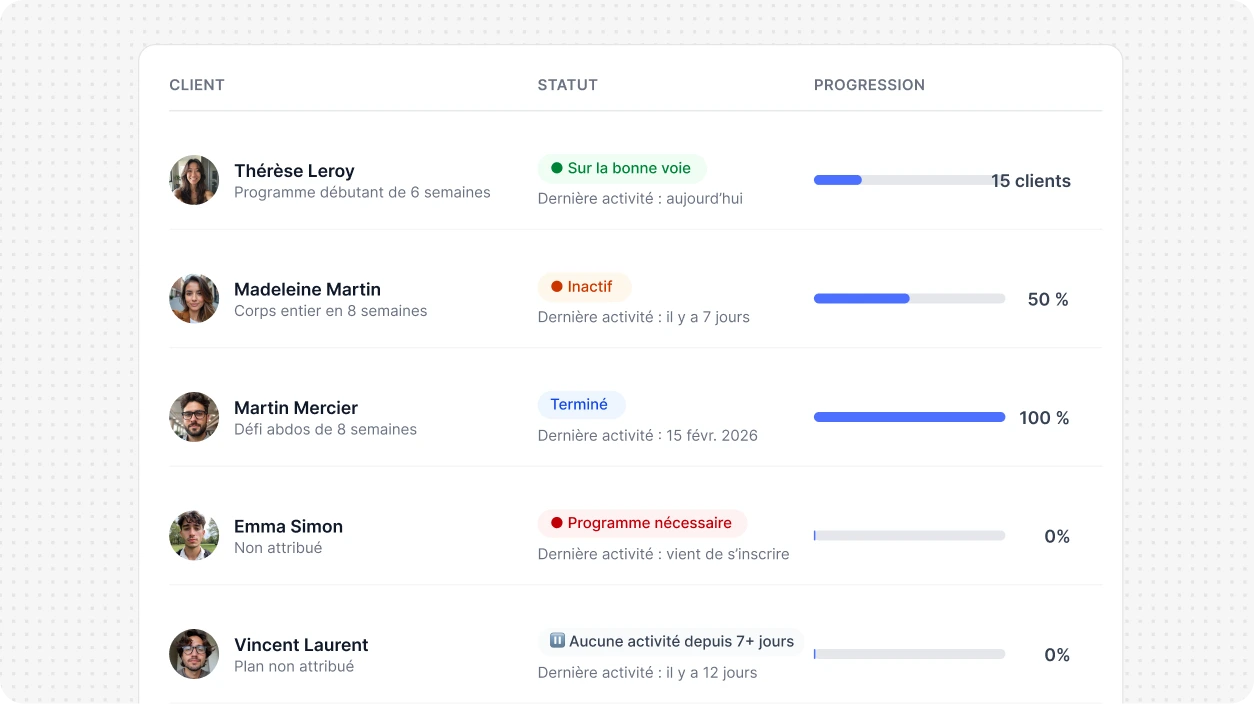The width and height of the screenshot is (1254, 704).
Task: Sort by the STATUT column header
Action: click(568, 85)
